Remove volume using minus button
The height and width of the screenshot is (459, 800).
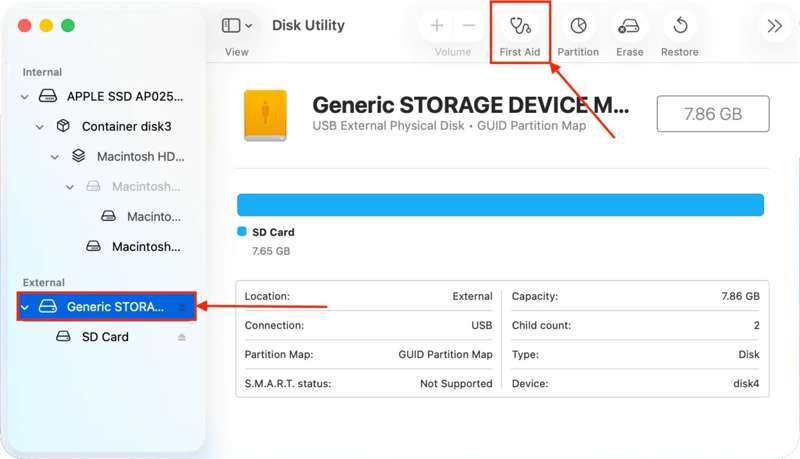(468, 26)
